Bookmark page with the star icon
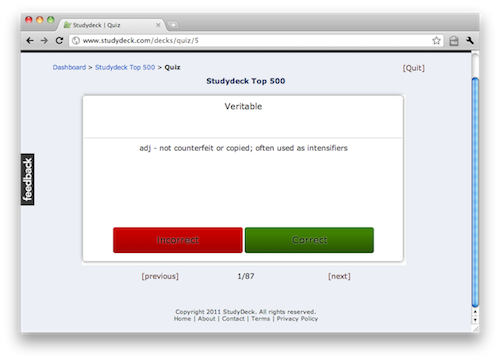 [x=436, y=41]
